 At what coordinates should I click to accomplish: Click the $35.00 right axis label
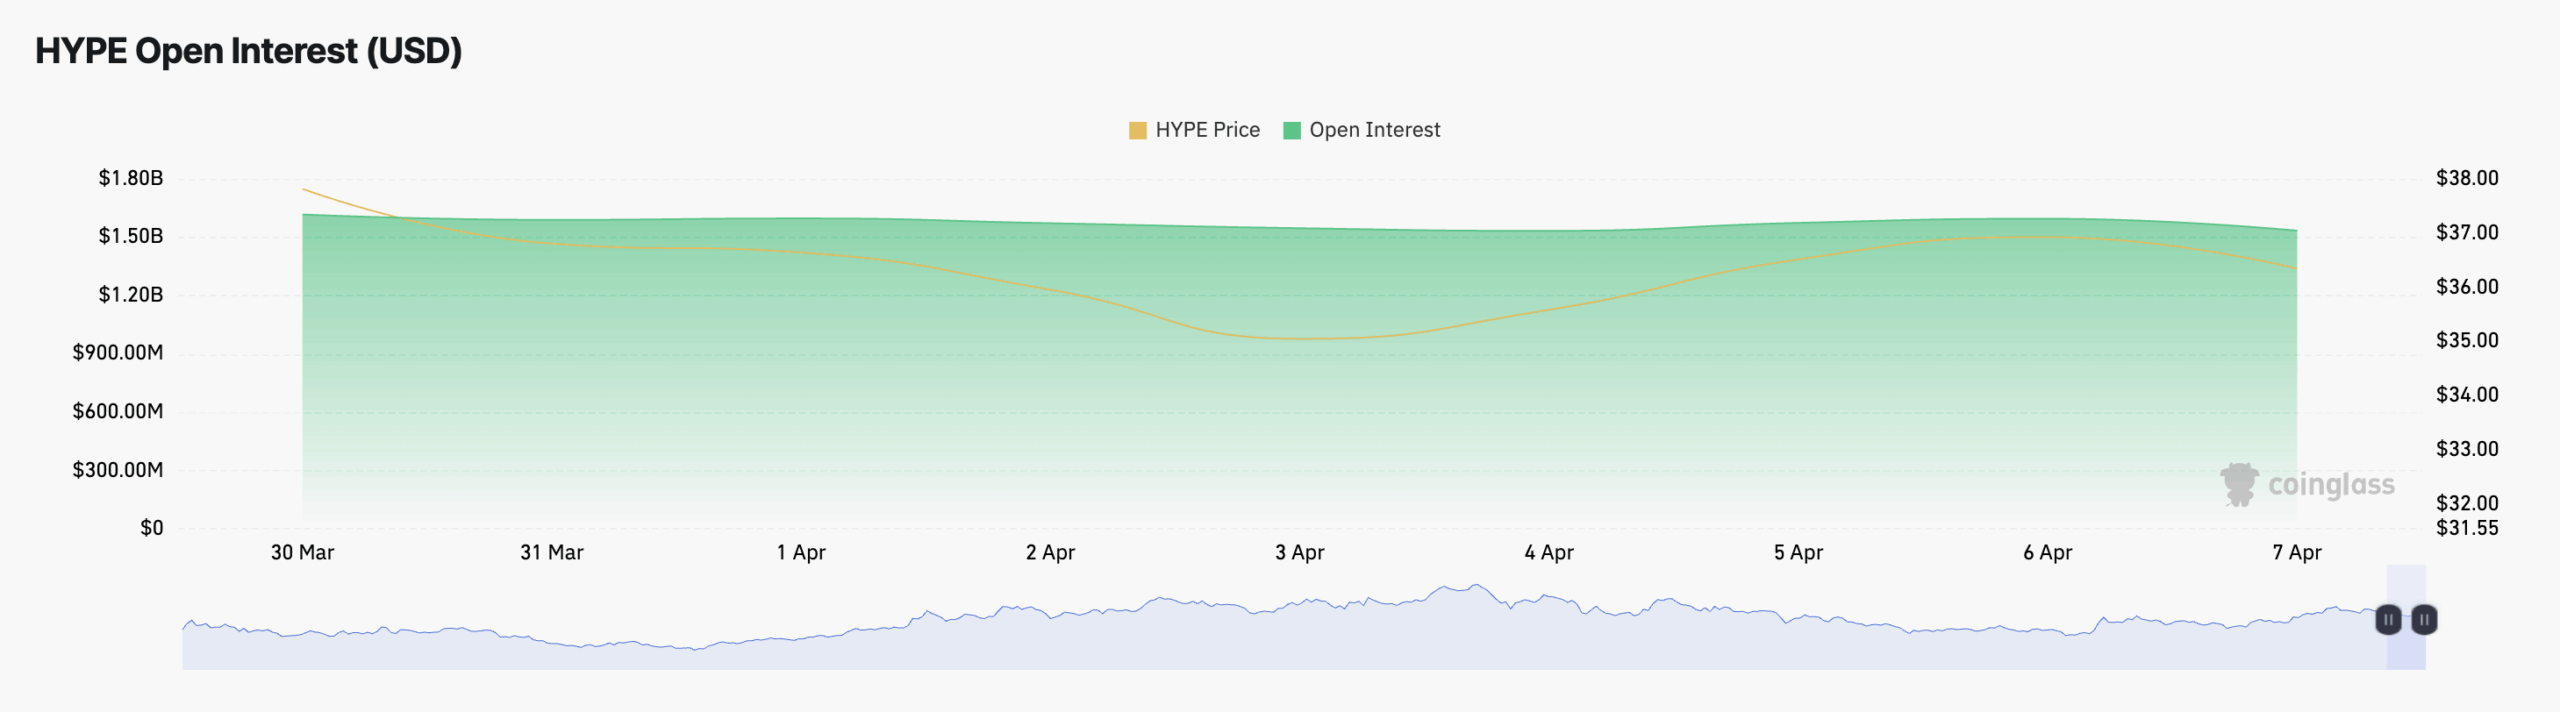tap(2467, 340)
